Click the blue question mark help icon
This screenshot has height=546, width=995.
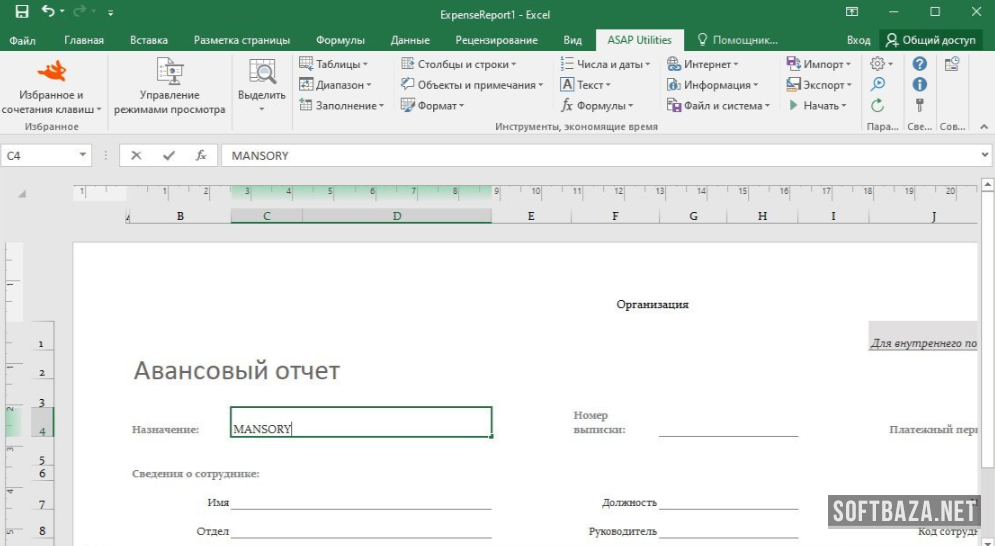920,64
